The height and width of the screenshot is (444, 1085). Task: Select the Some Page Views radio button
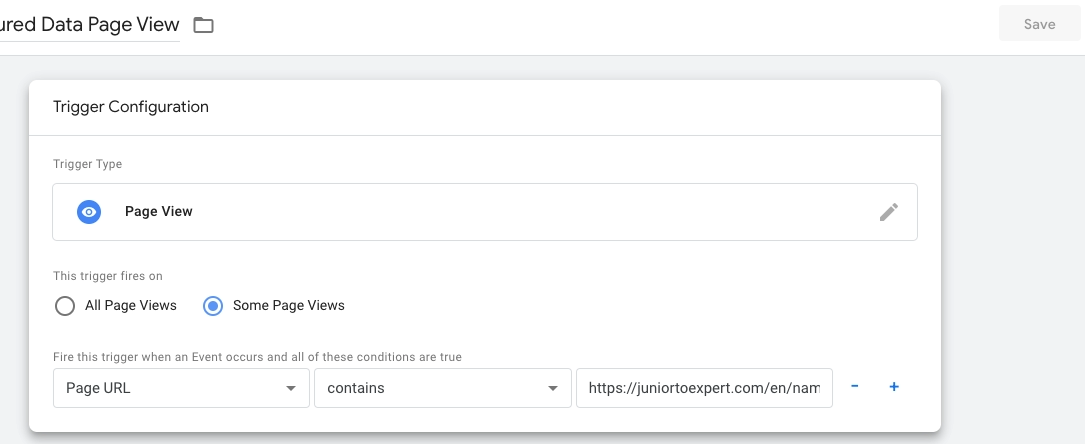click(x=212, y=306)
